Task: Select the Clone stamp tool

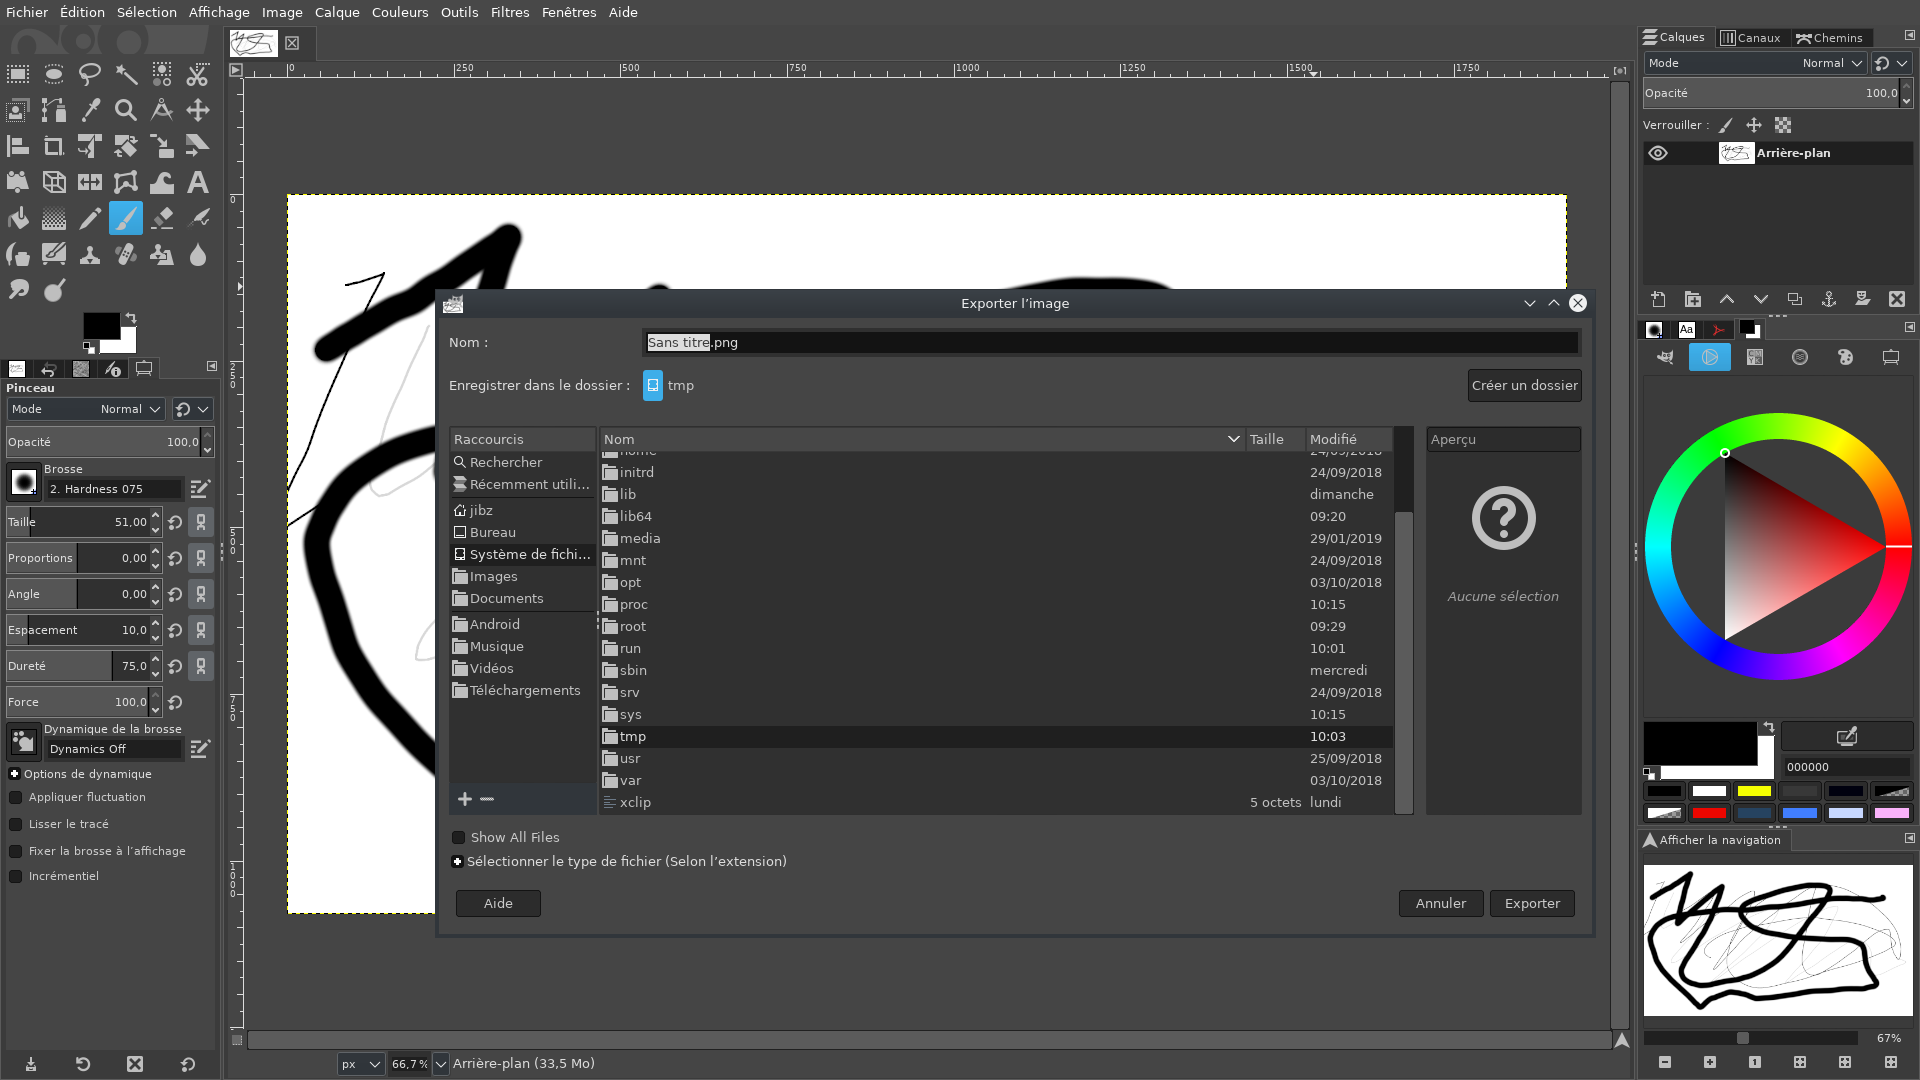Action: [x=90, y=254]
